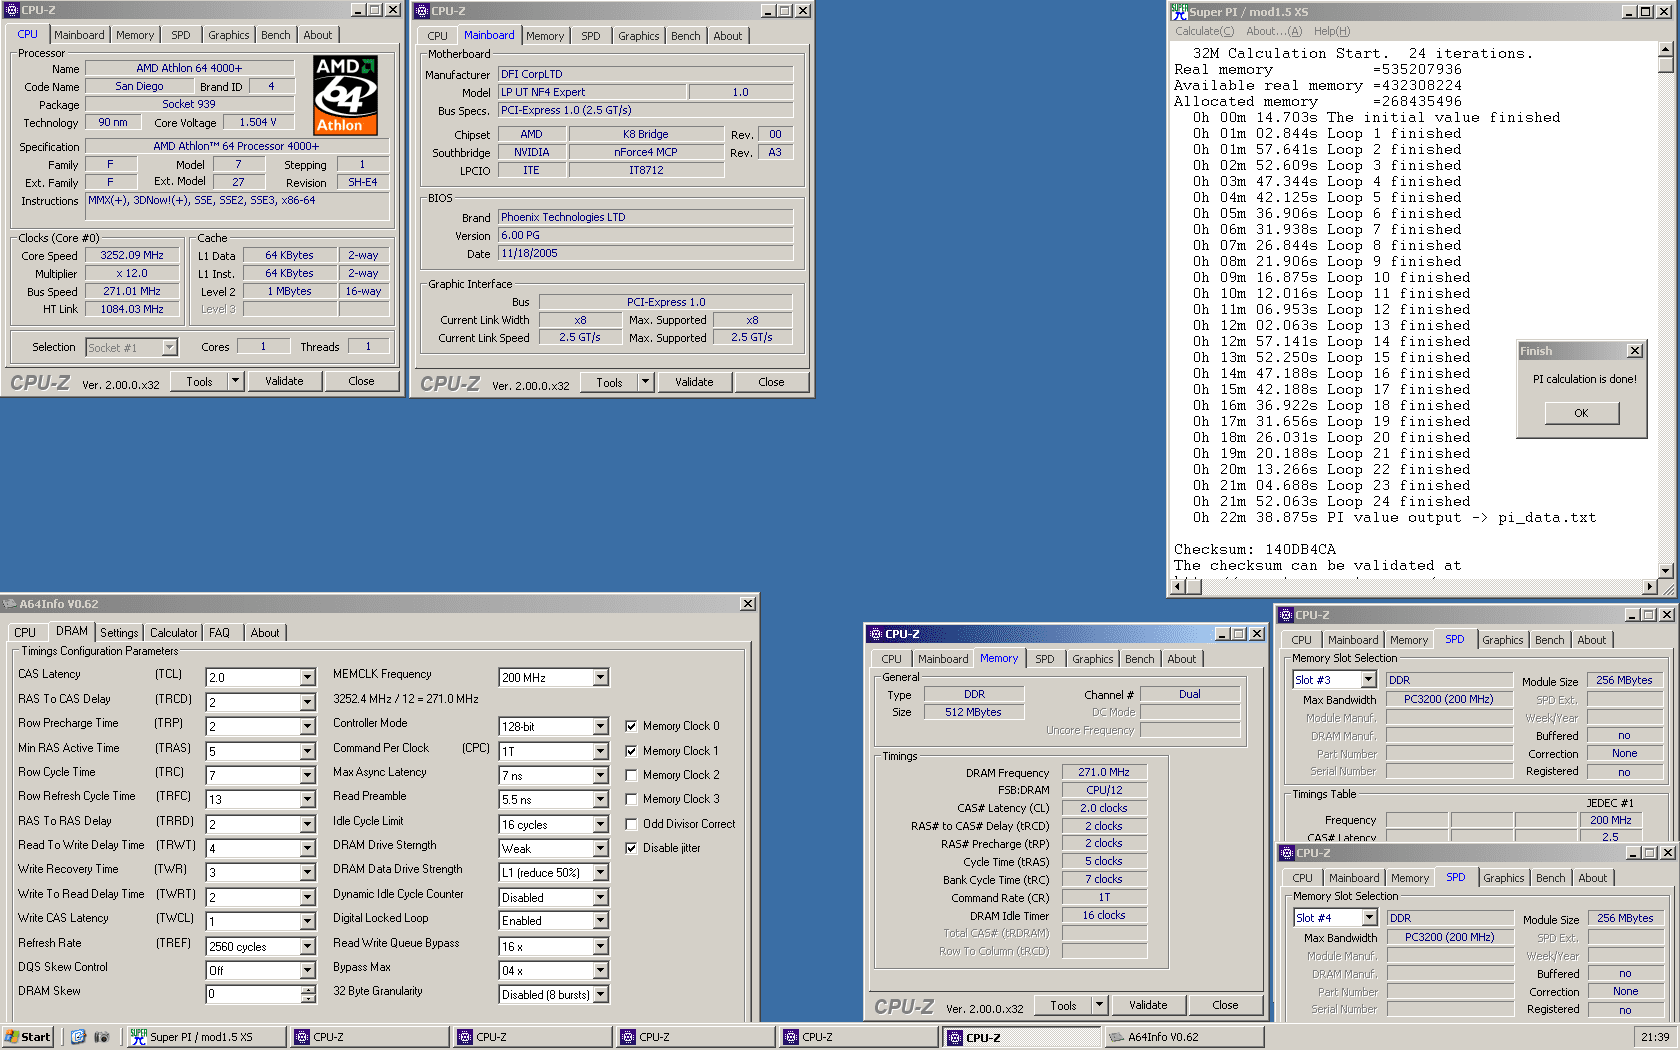
Task: Switch to Settings tab in A64Info
Action: click(119, 633)
